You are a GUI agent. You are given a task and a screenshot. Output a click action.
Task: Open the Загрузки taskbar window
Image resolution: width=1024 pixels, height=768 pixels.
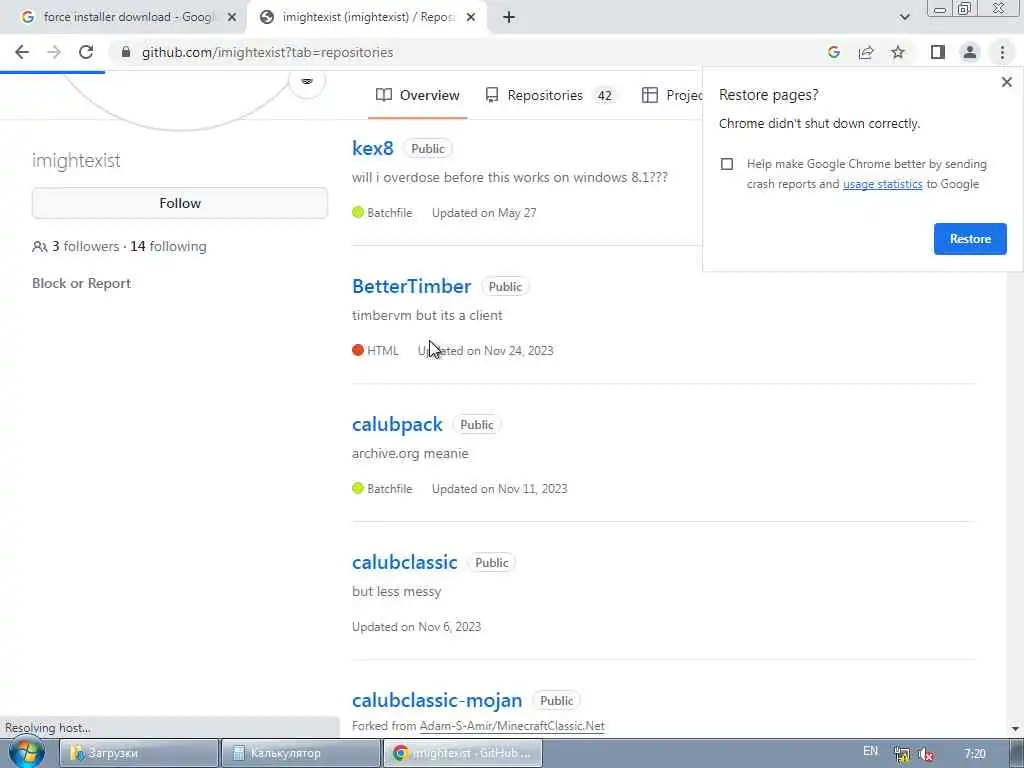point(139,753)
